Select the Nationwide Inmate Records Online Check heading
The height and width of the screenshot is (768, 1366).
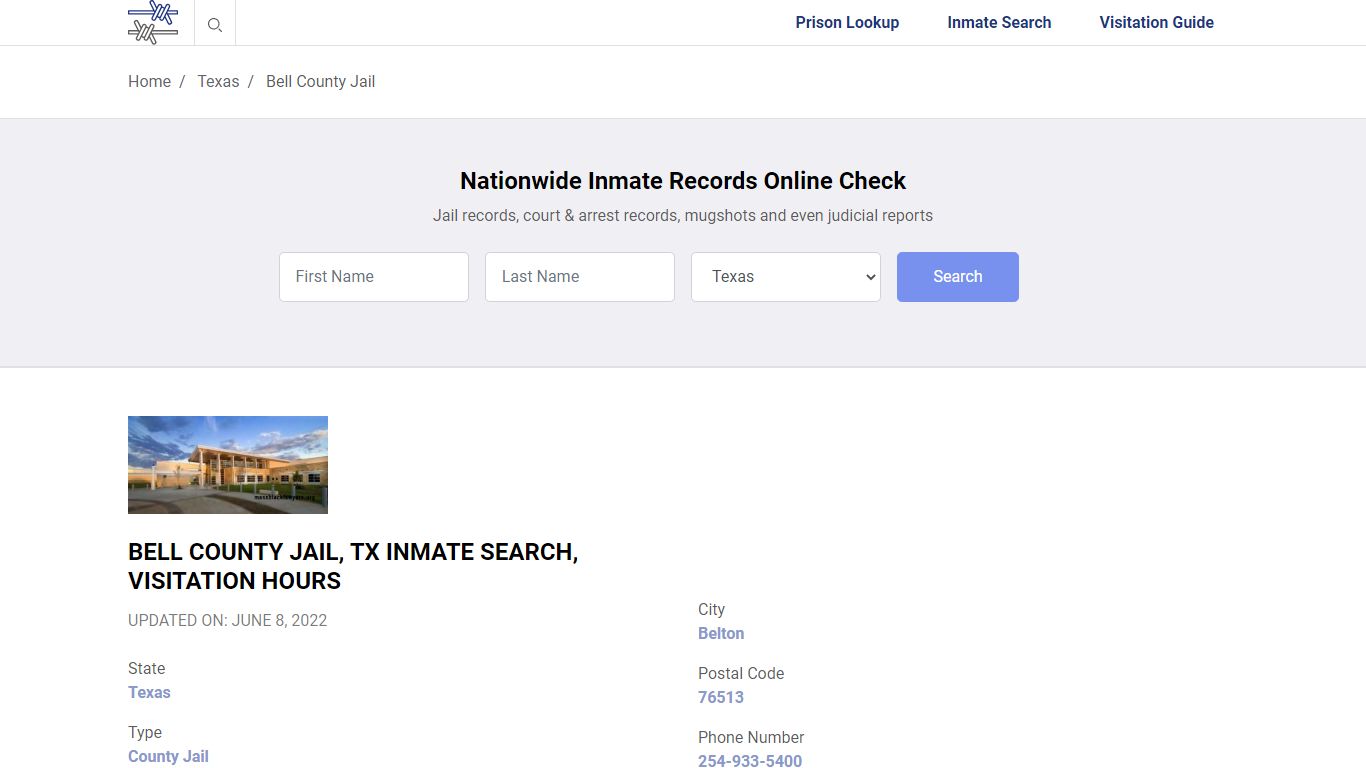click(683, 181)
